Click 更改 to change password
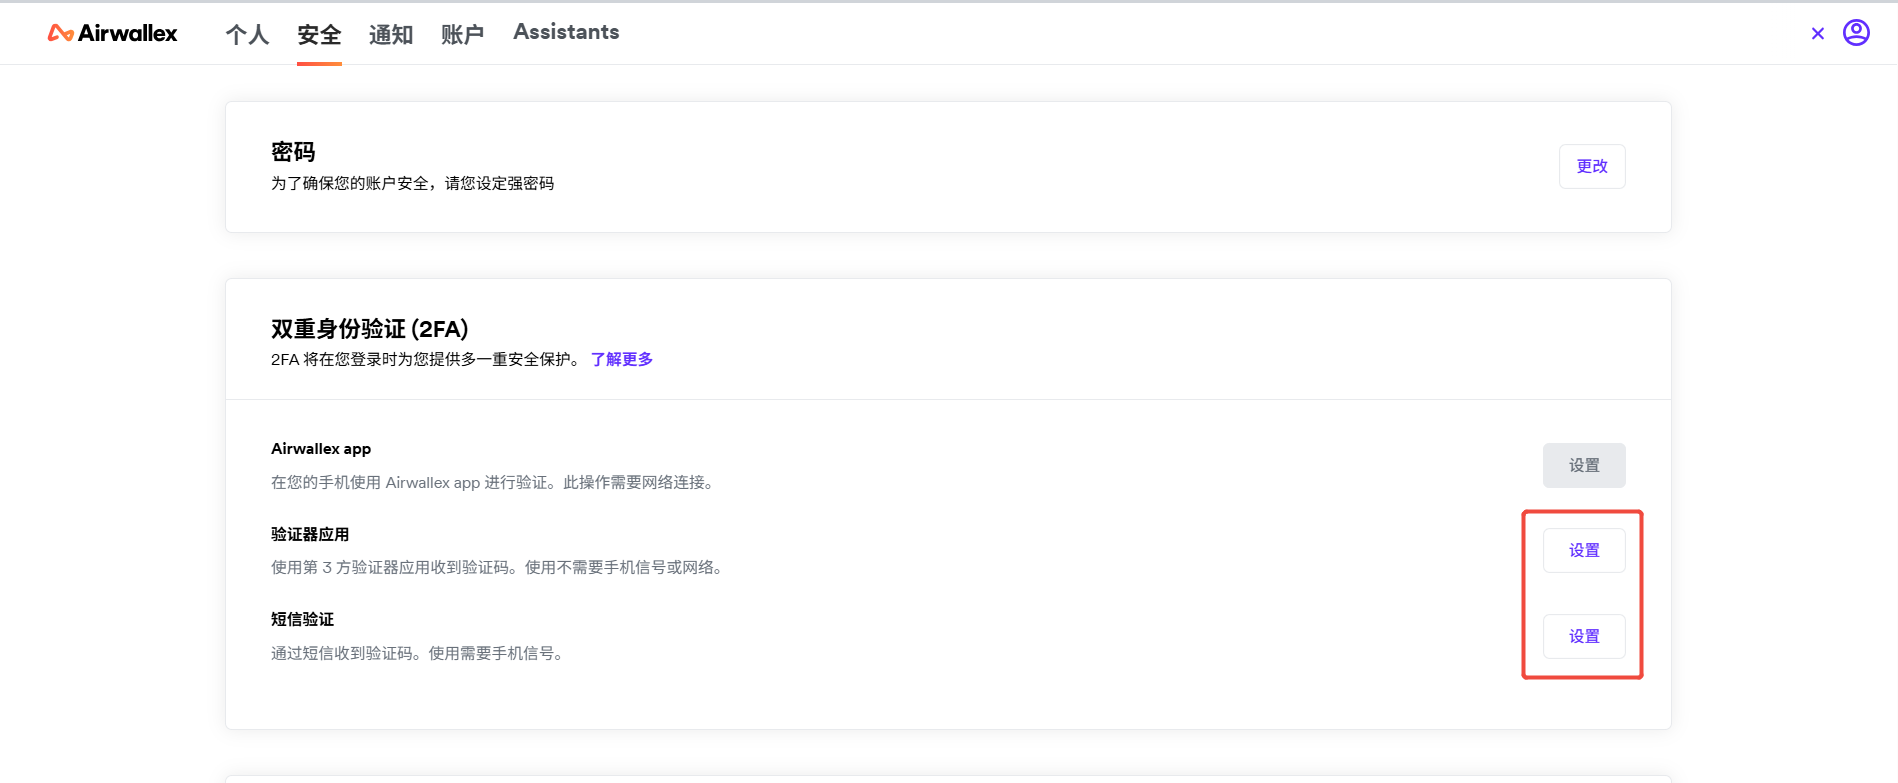1898x783 pixels. coord(1591,166)
